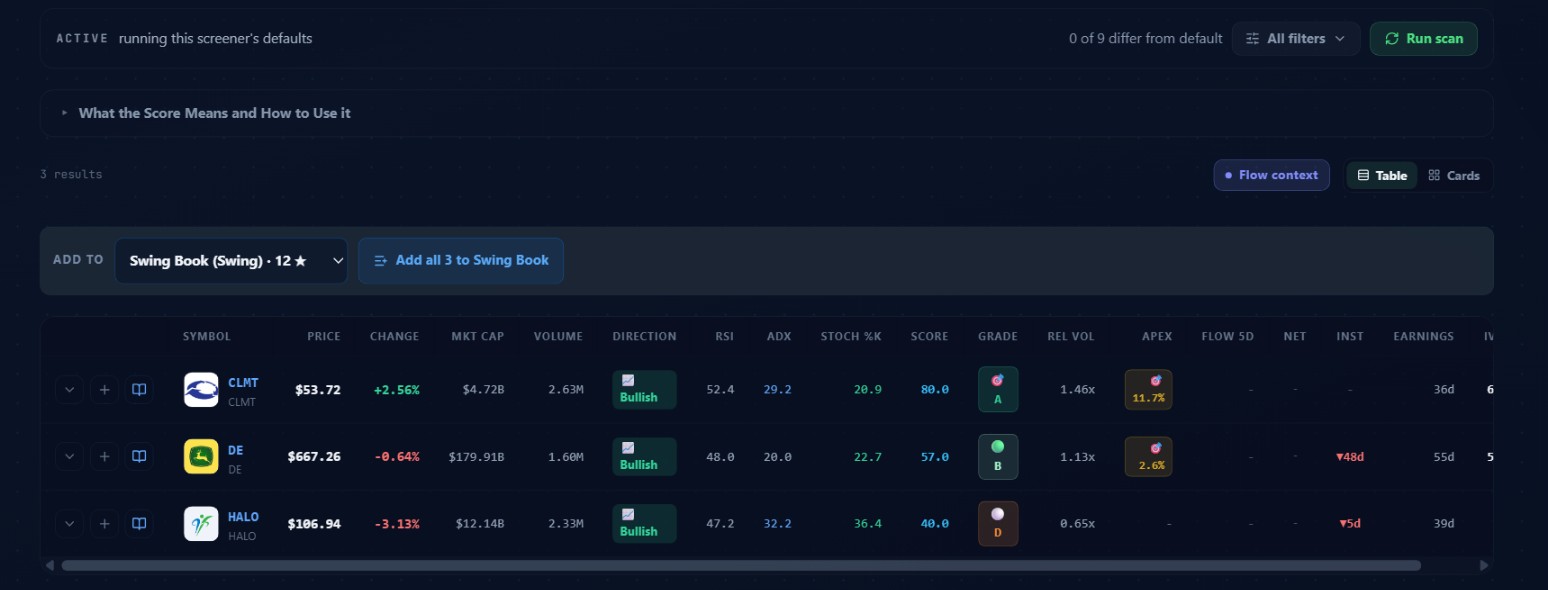The height and width of the screenshot is (590, 1548).
Task: Expand the CLMT row details
Action: tap(69, 390)
